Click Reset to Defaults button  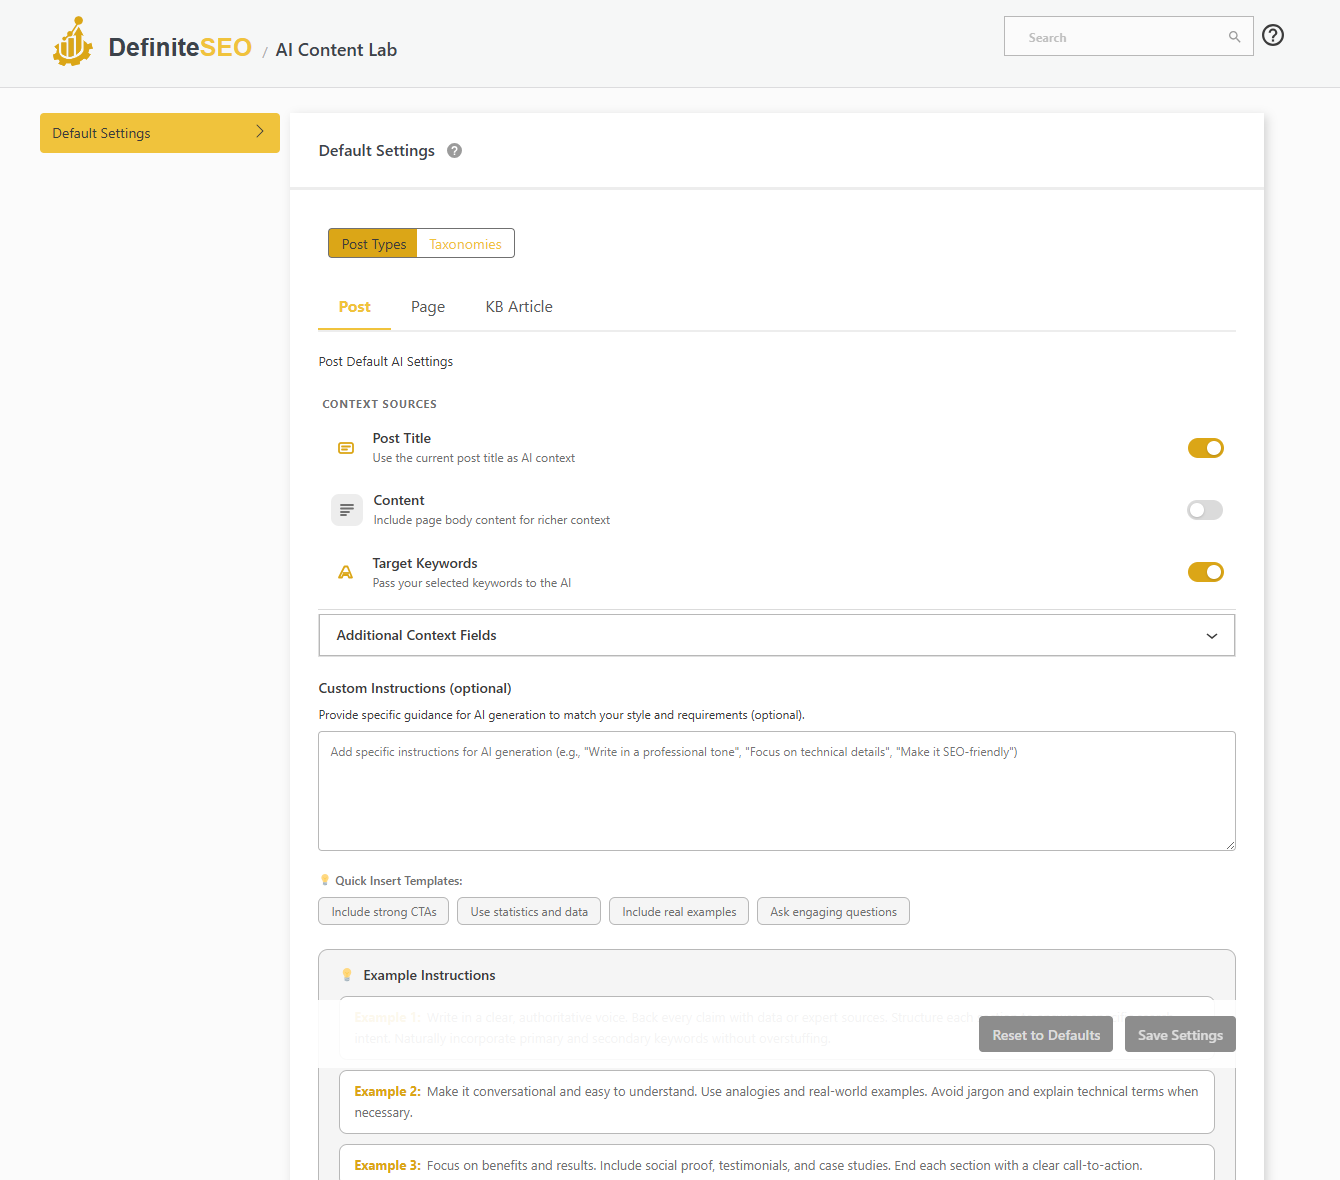pos(1046,1035)
